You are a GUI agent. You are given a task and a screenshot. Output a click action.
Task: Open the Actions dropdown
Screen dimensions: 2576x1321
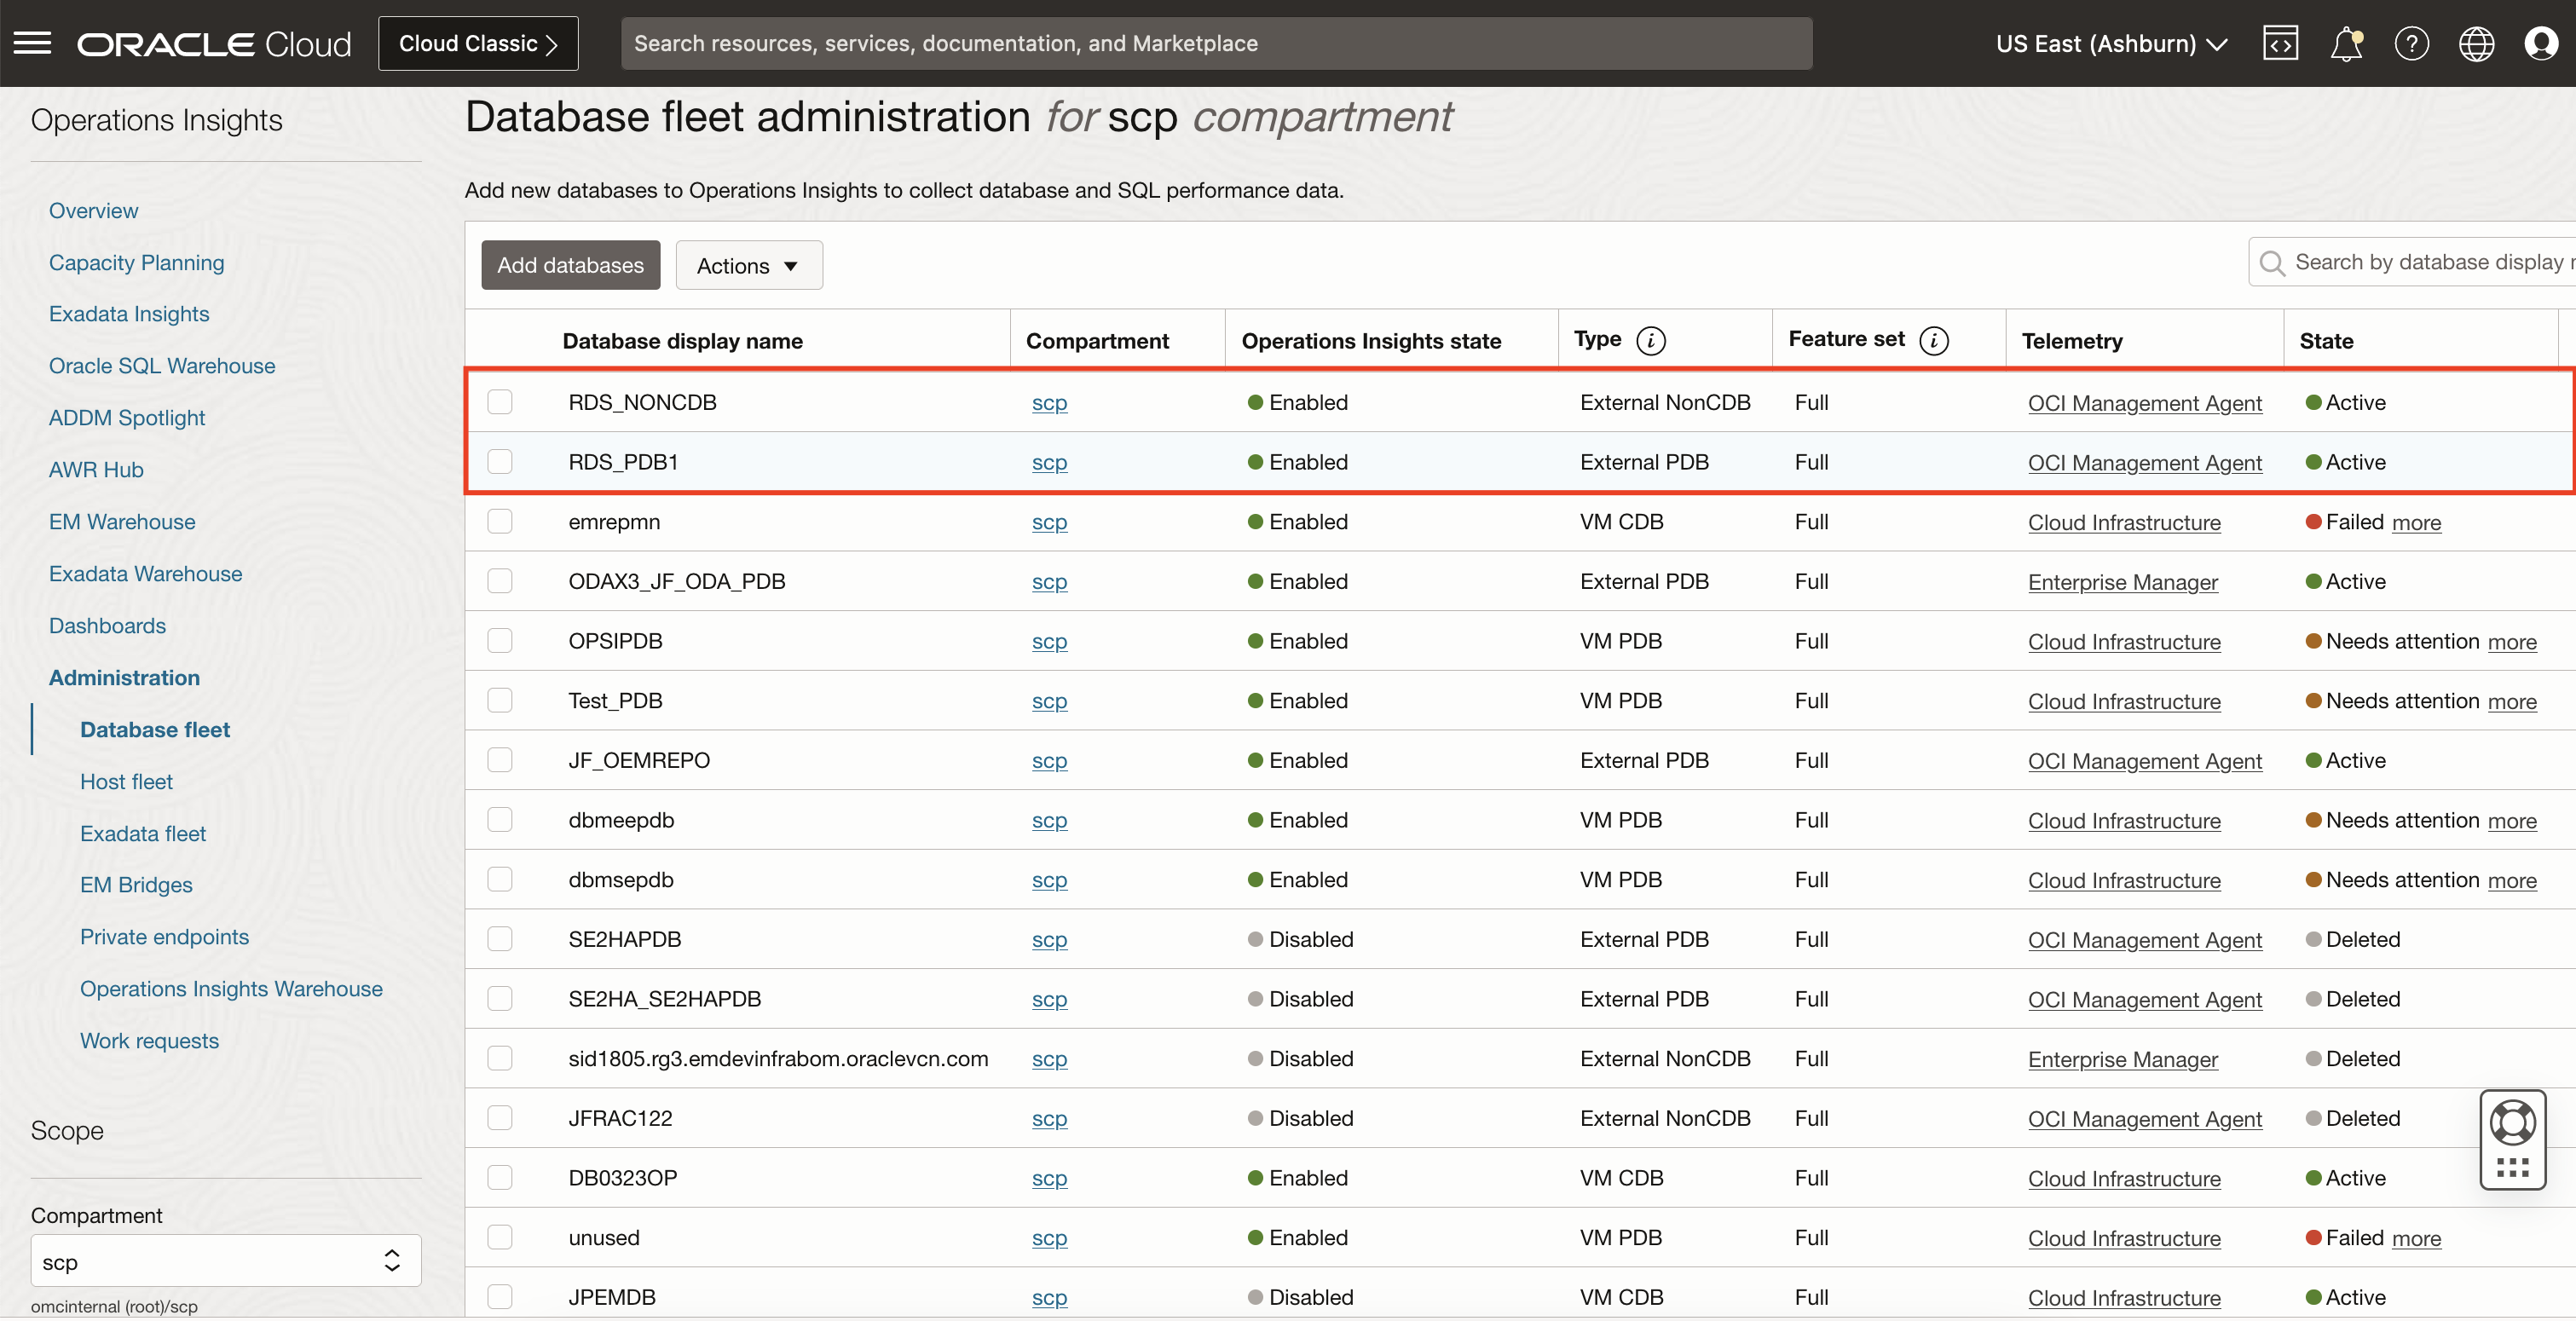click(748, 265)
